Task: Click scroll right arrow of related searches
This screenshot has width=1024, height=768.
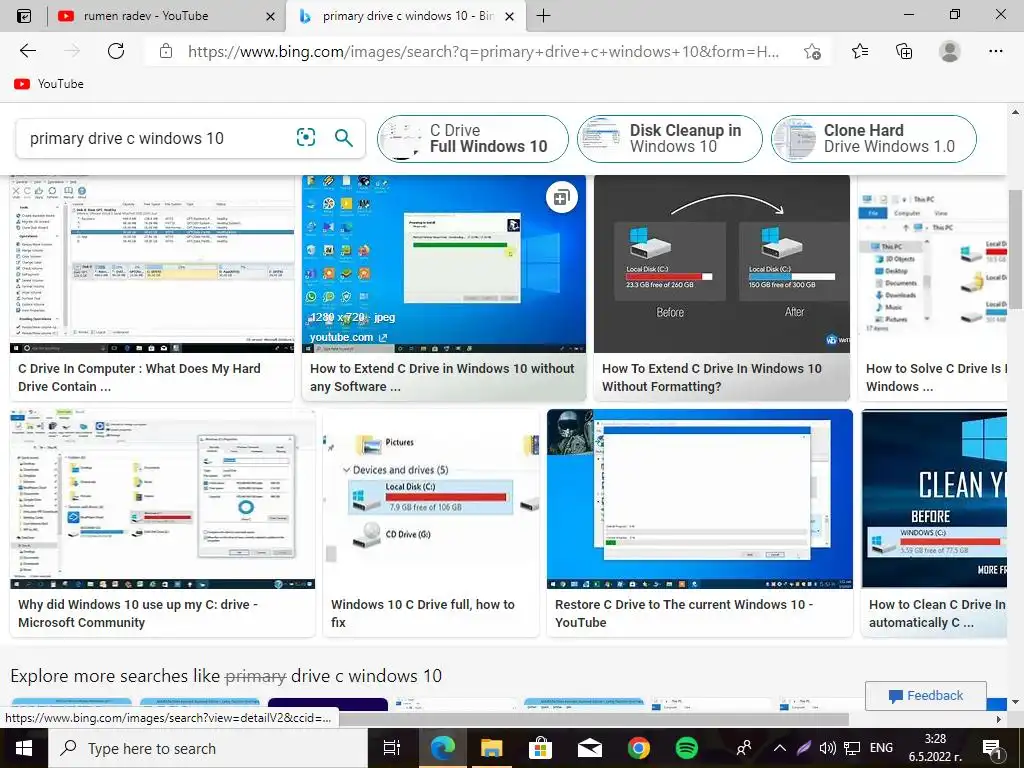Action: pos(999,719)
